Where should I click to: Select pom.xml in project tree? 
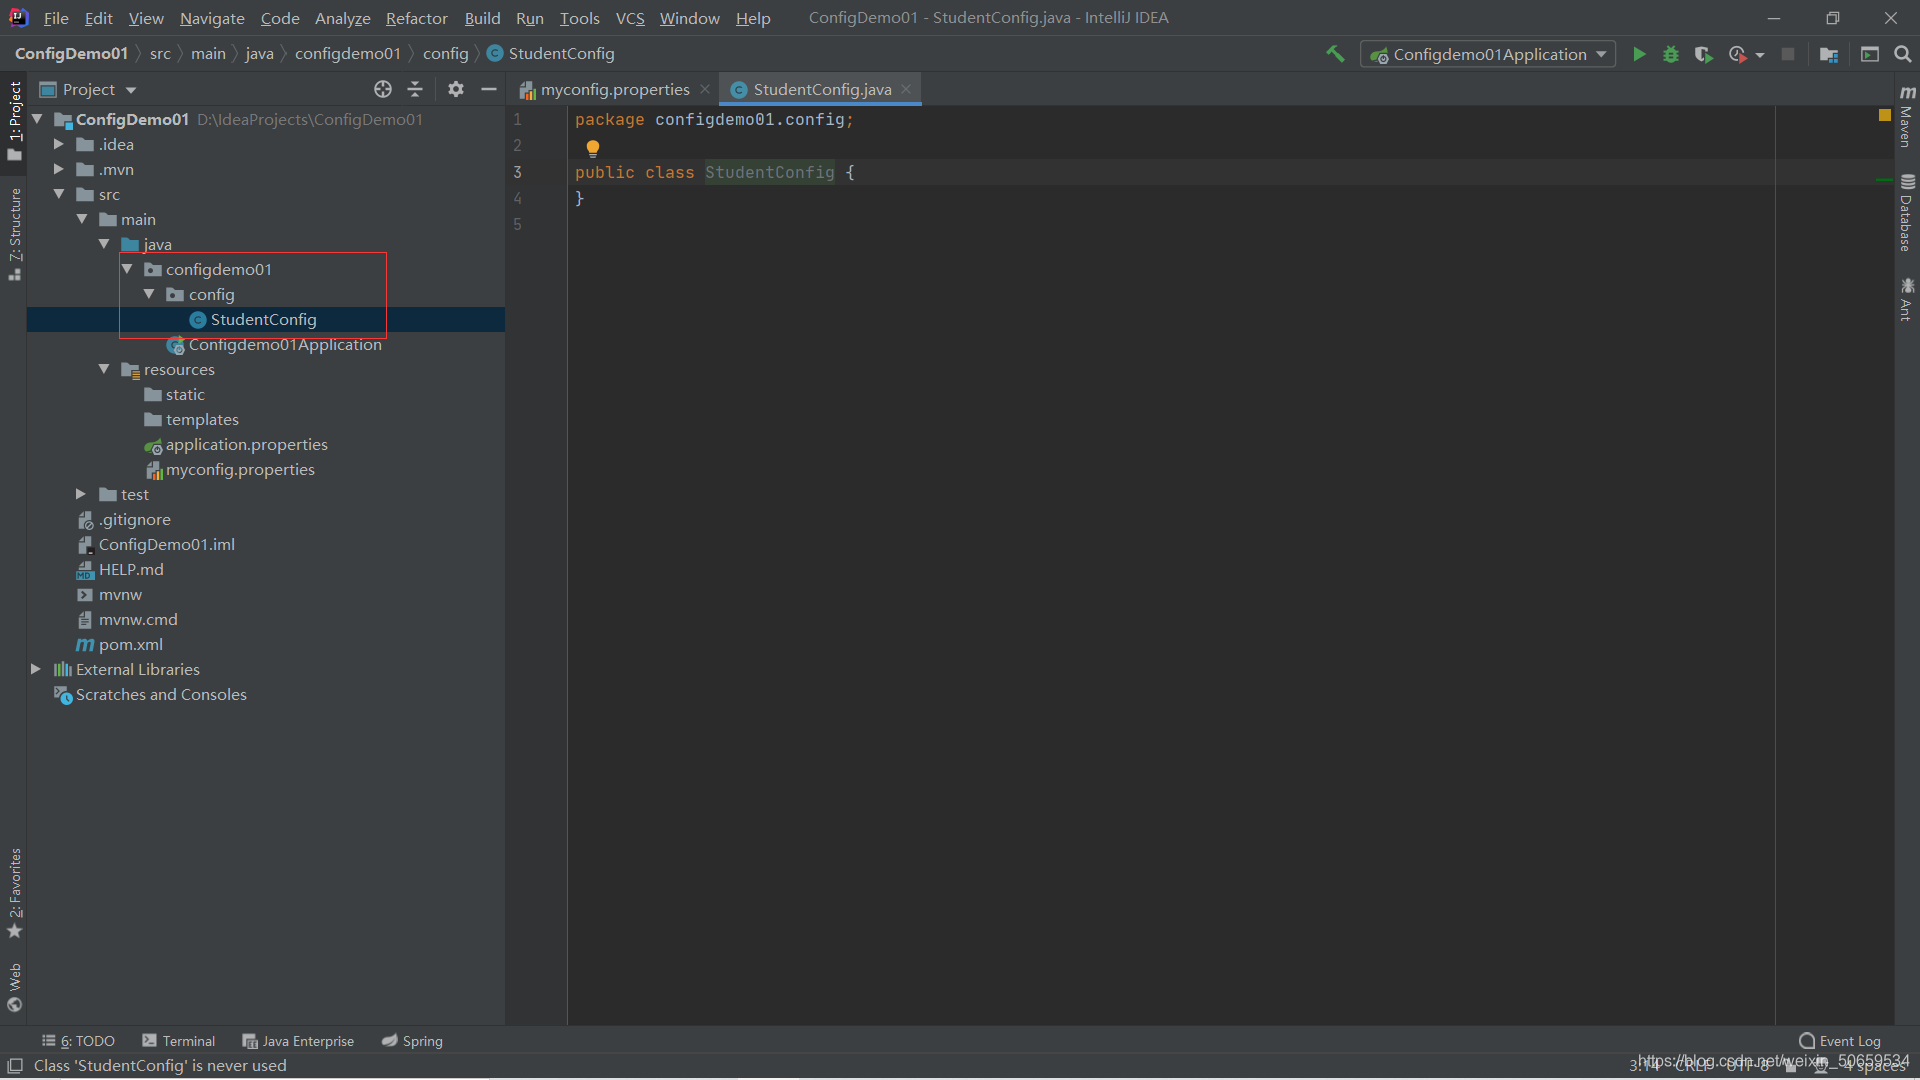tap(131, 644)
